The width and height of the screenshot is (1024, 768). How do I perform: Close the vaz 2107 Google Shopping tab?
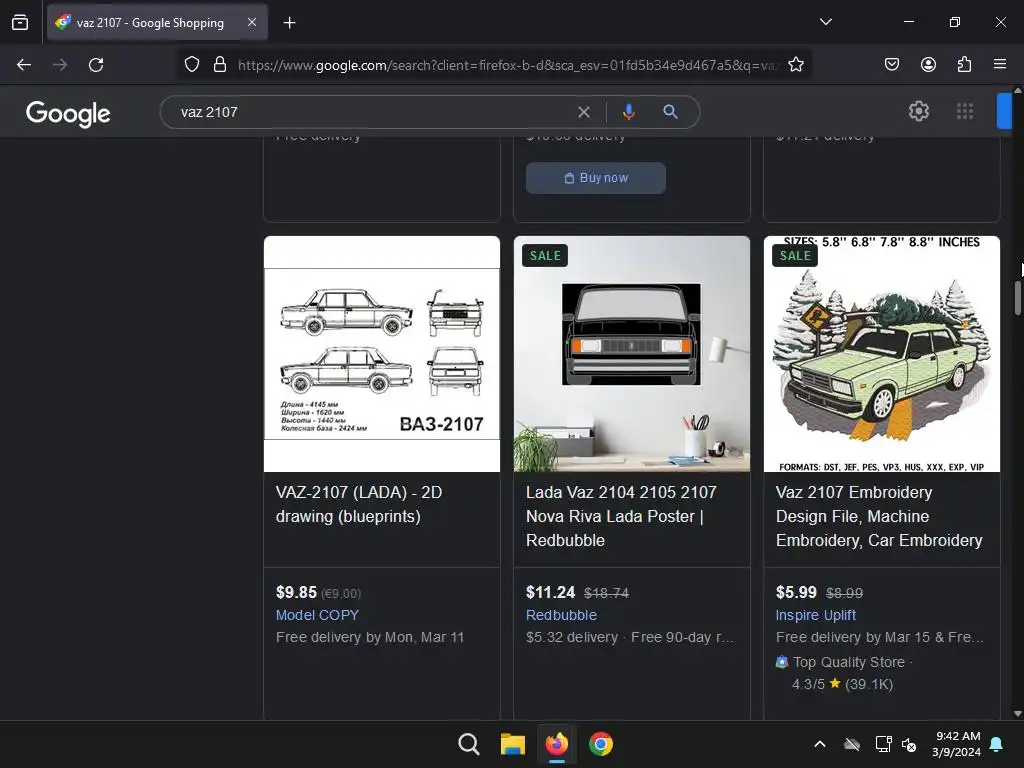click(x=252, y=22)
